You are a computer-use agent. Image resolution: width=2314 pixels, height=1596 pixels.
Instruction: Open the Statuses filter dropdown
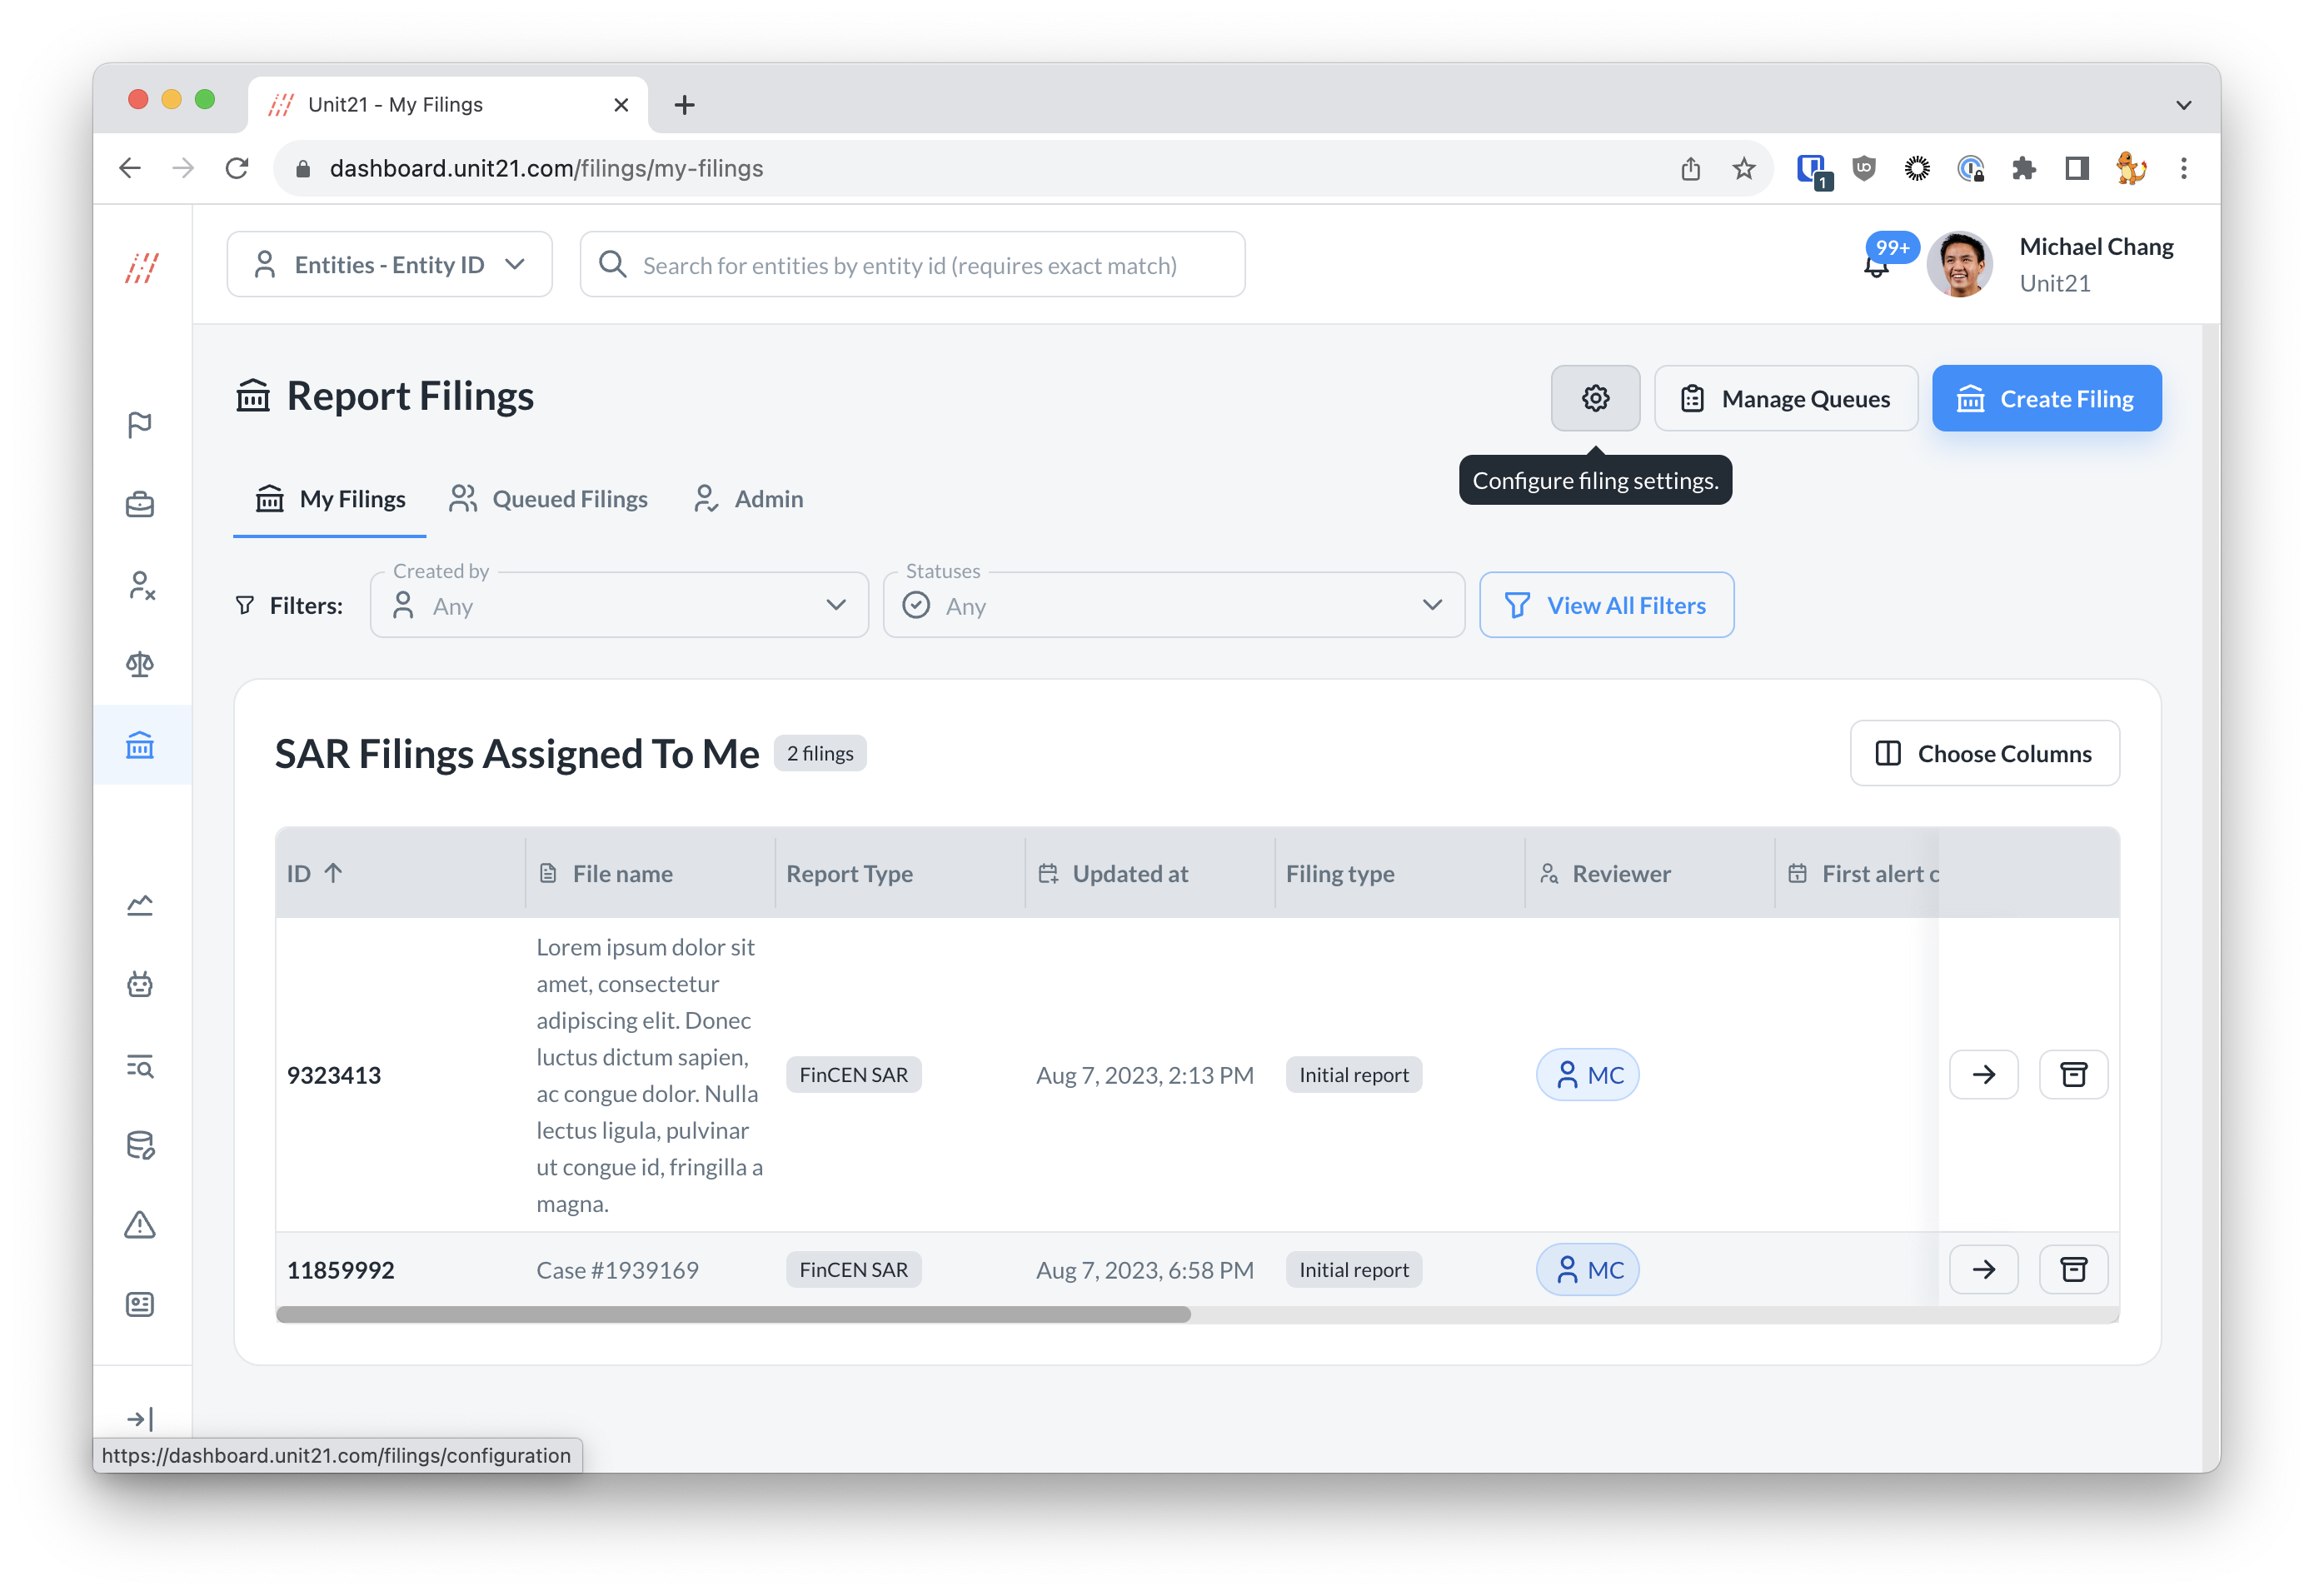(x=1172, y=606)
